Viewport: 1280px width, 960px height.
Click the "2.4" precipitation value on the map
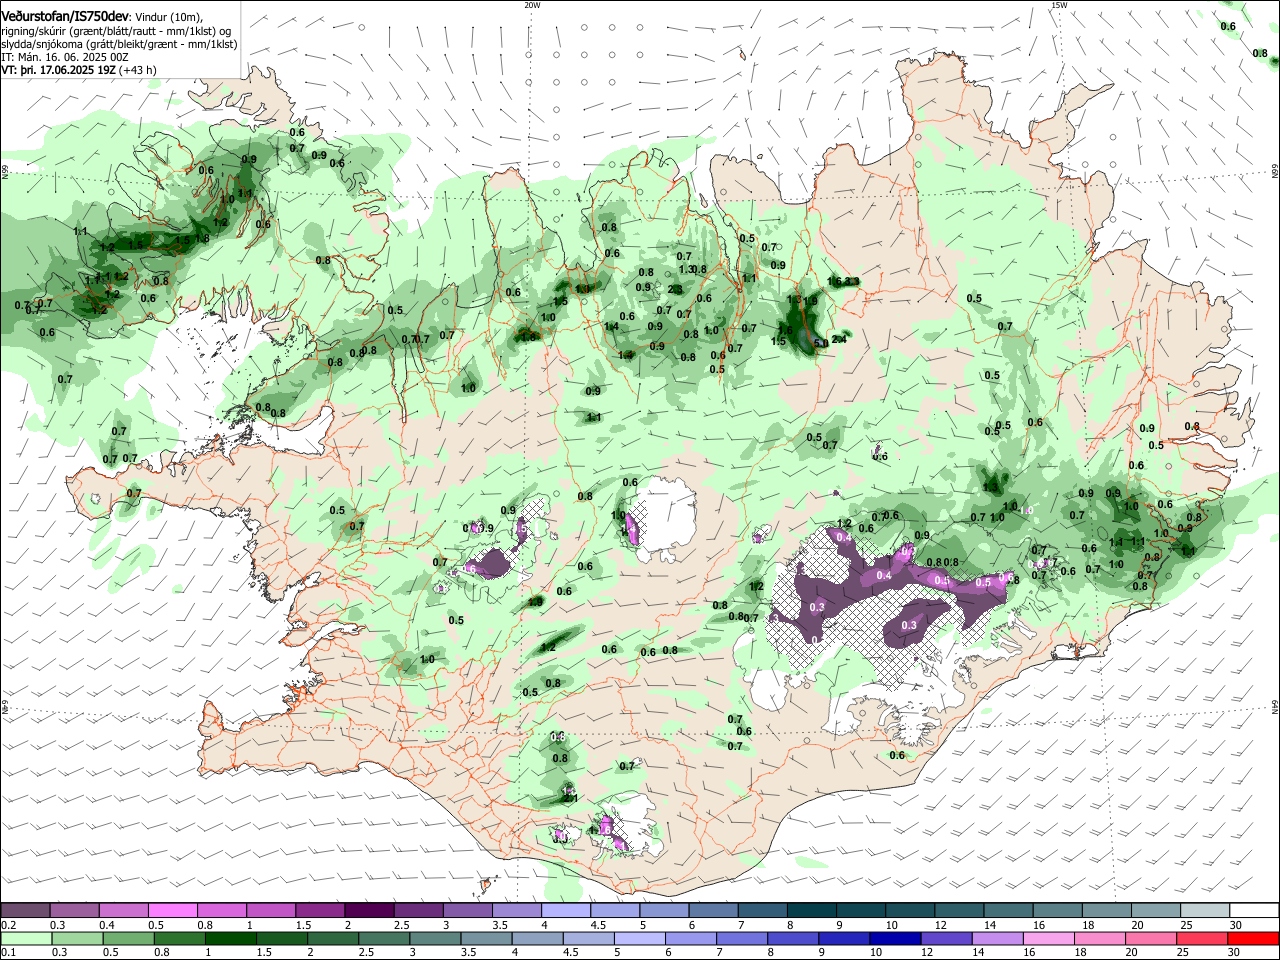pos(839,339)
